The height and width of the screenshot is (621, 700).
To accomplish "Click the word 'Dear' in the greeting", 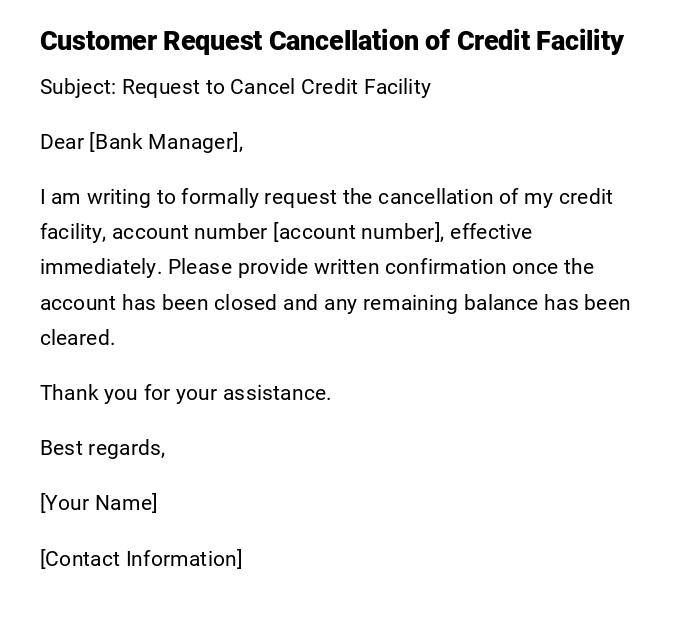I will pos(62,142).
